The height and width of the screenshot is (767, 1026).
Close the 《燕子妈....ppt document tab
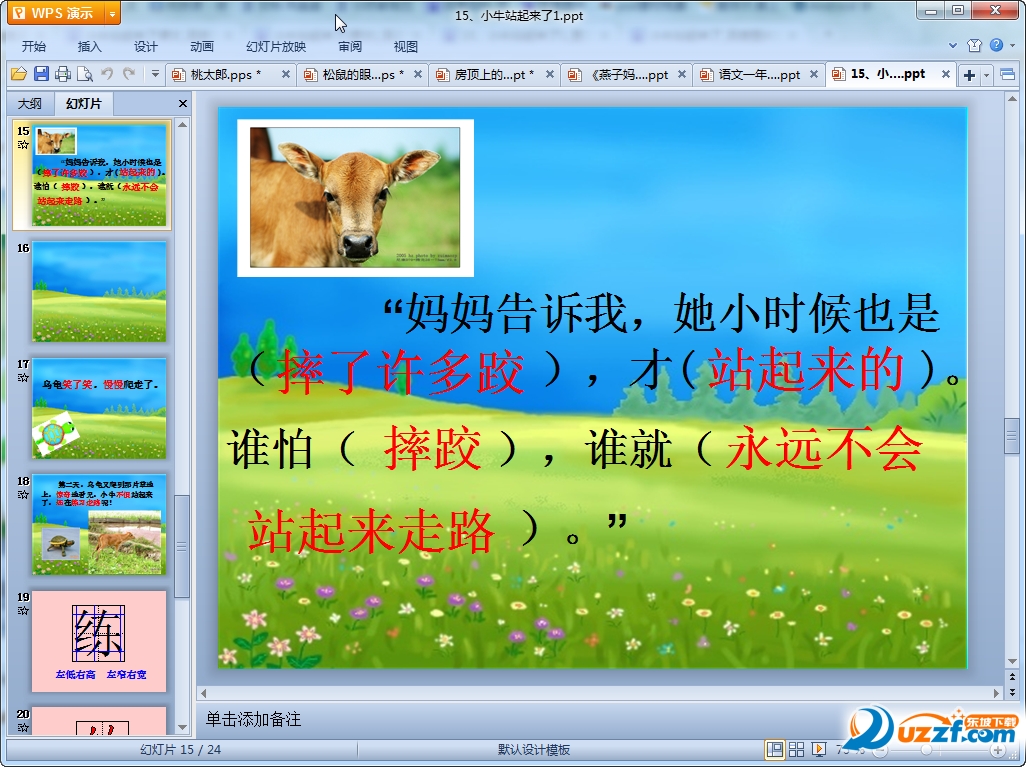point(682,75)
